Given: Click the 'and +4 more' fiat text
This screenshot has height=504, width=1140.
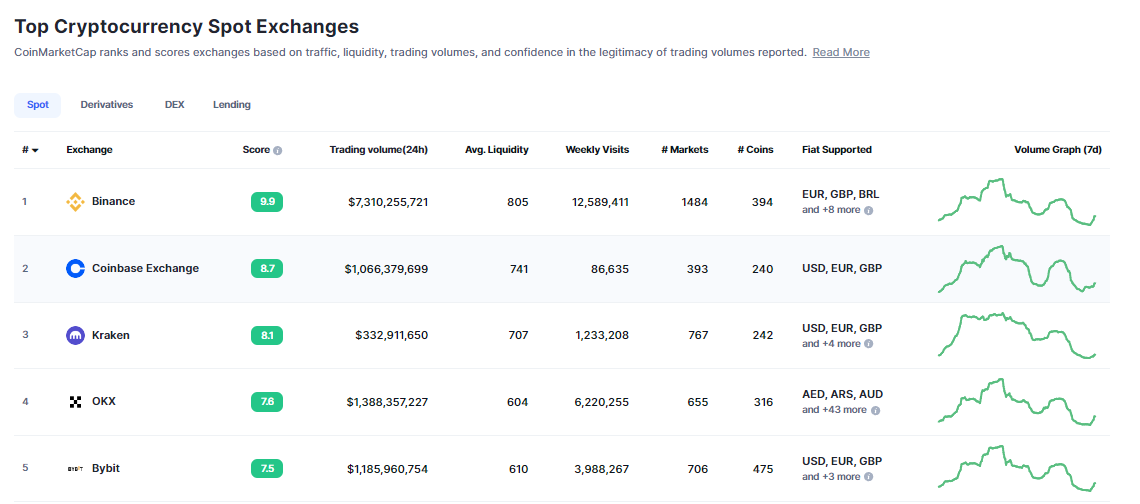Looking at the screenshot, I should click(x=831, y=343).
